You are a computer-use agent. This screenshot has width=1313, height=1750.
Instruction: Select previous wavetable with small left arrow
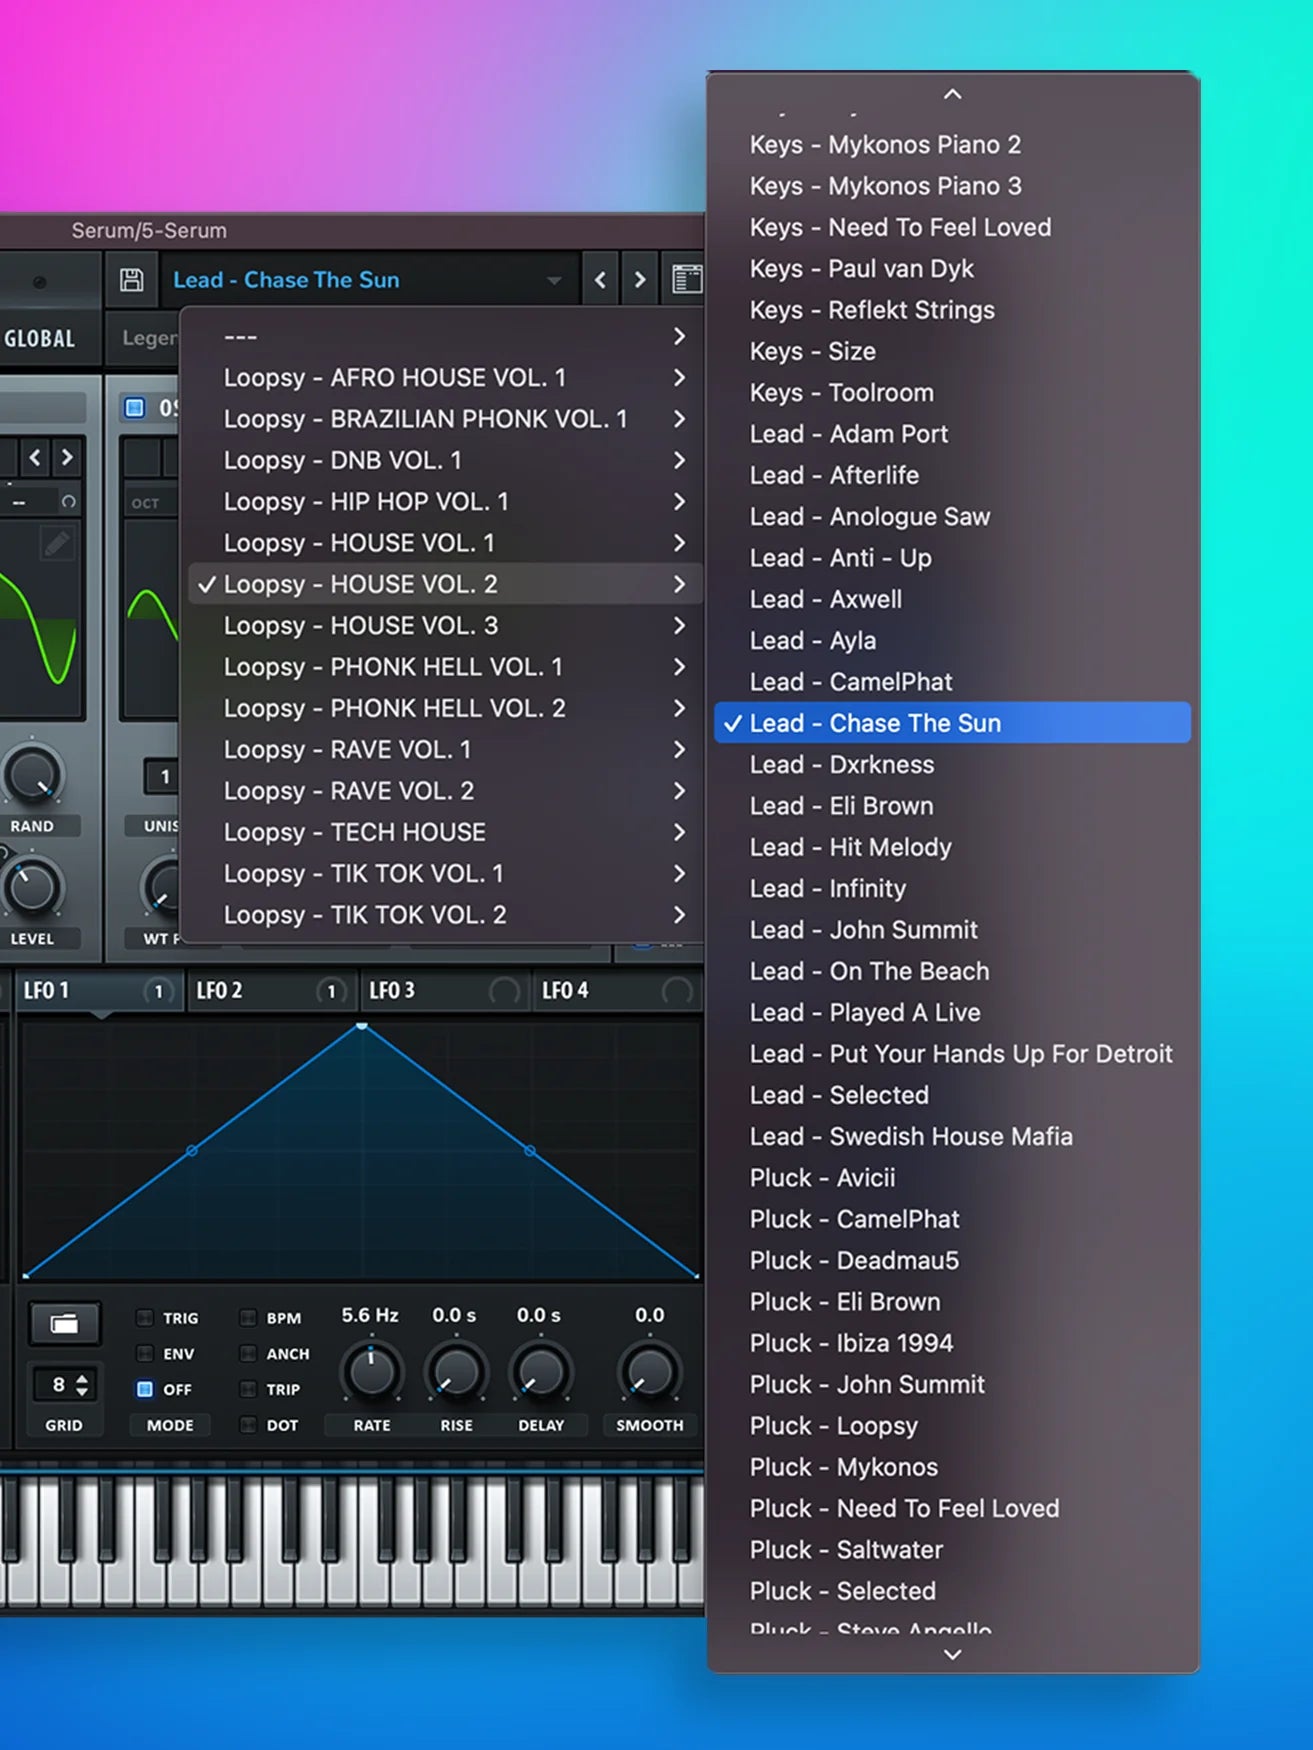(x=35, y=458)
